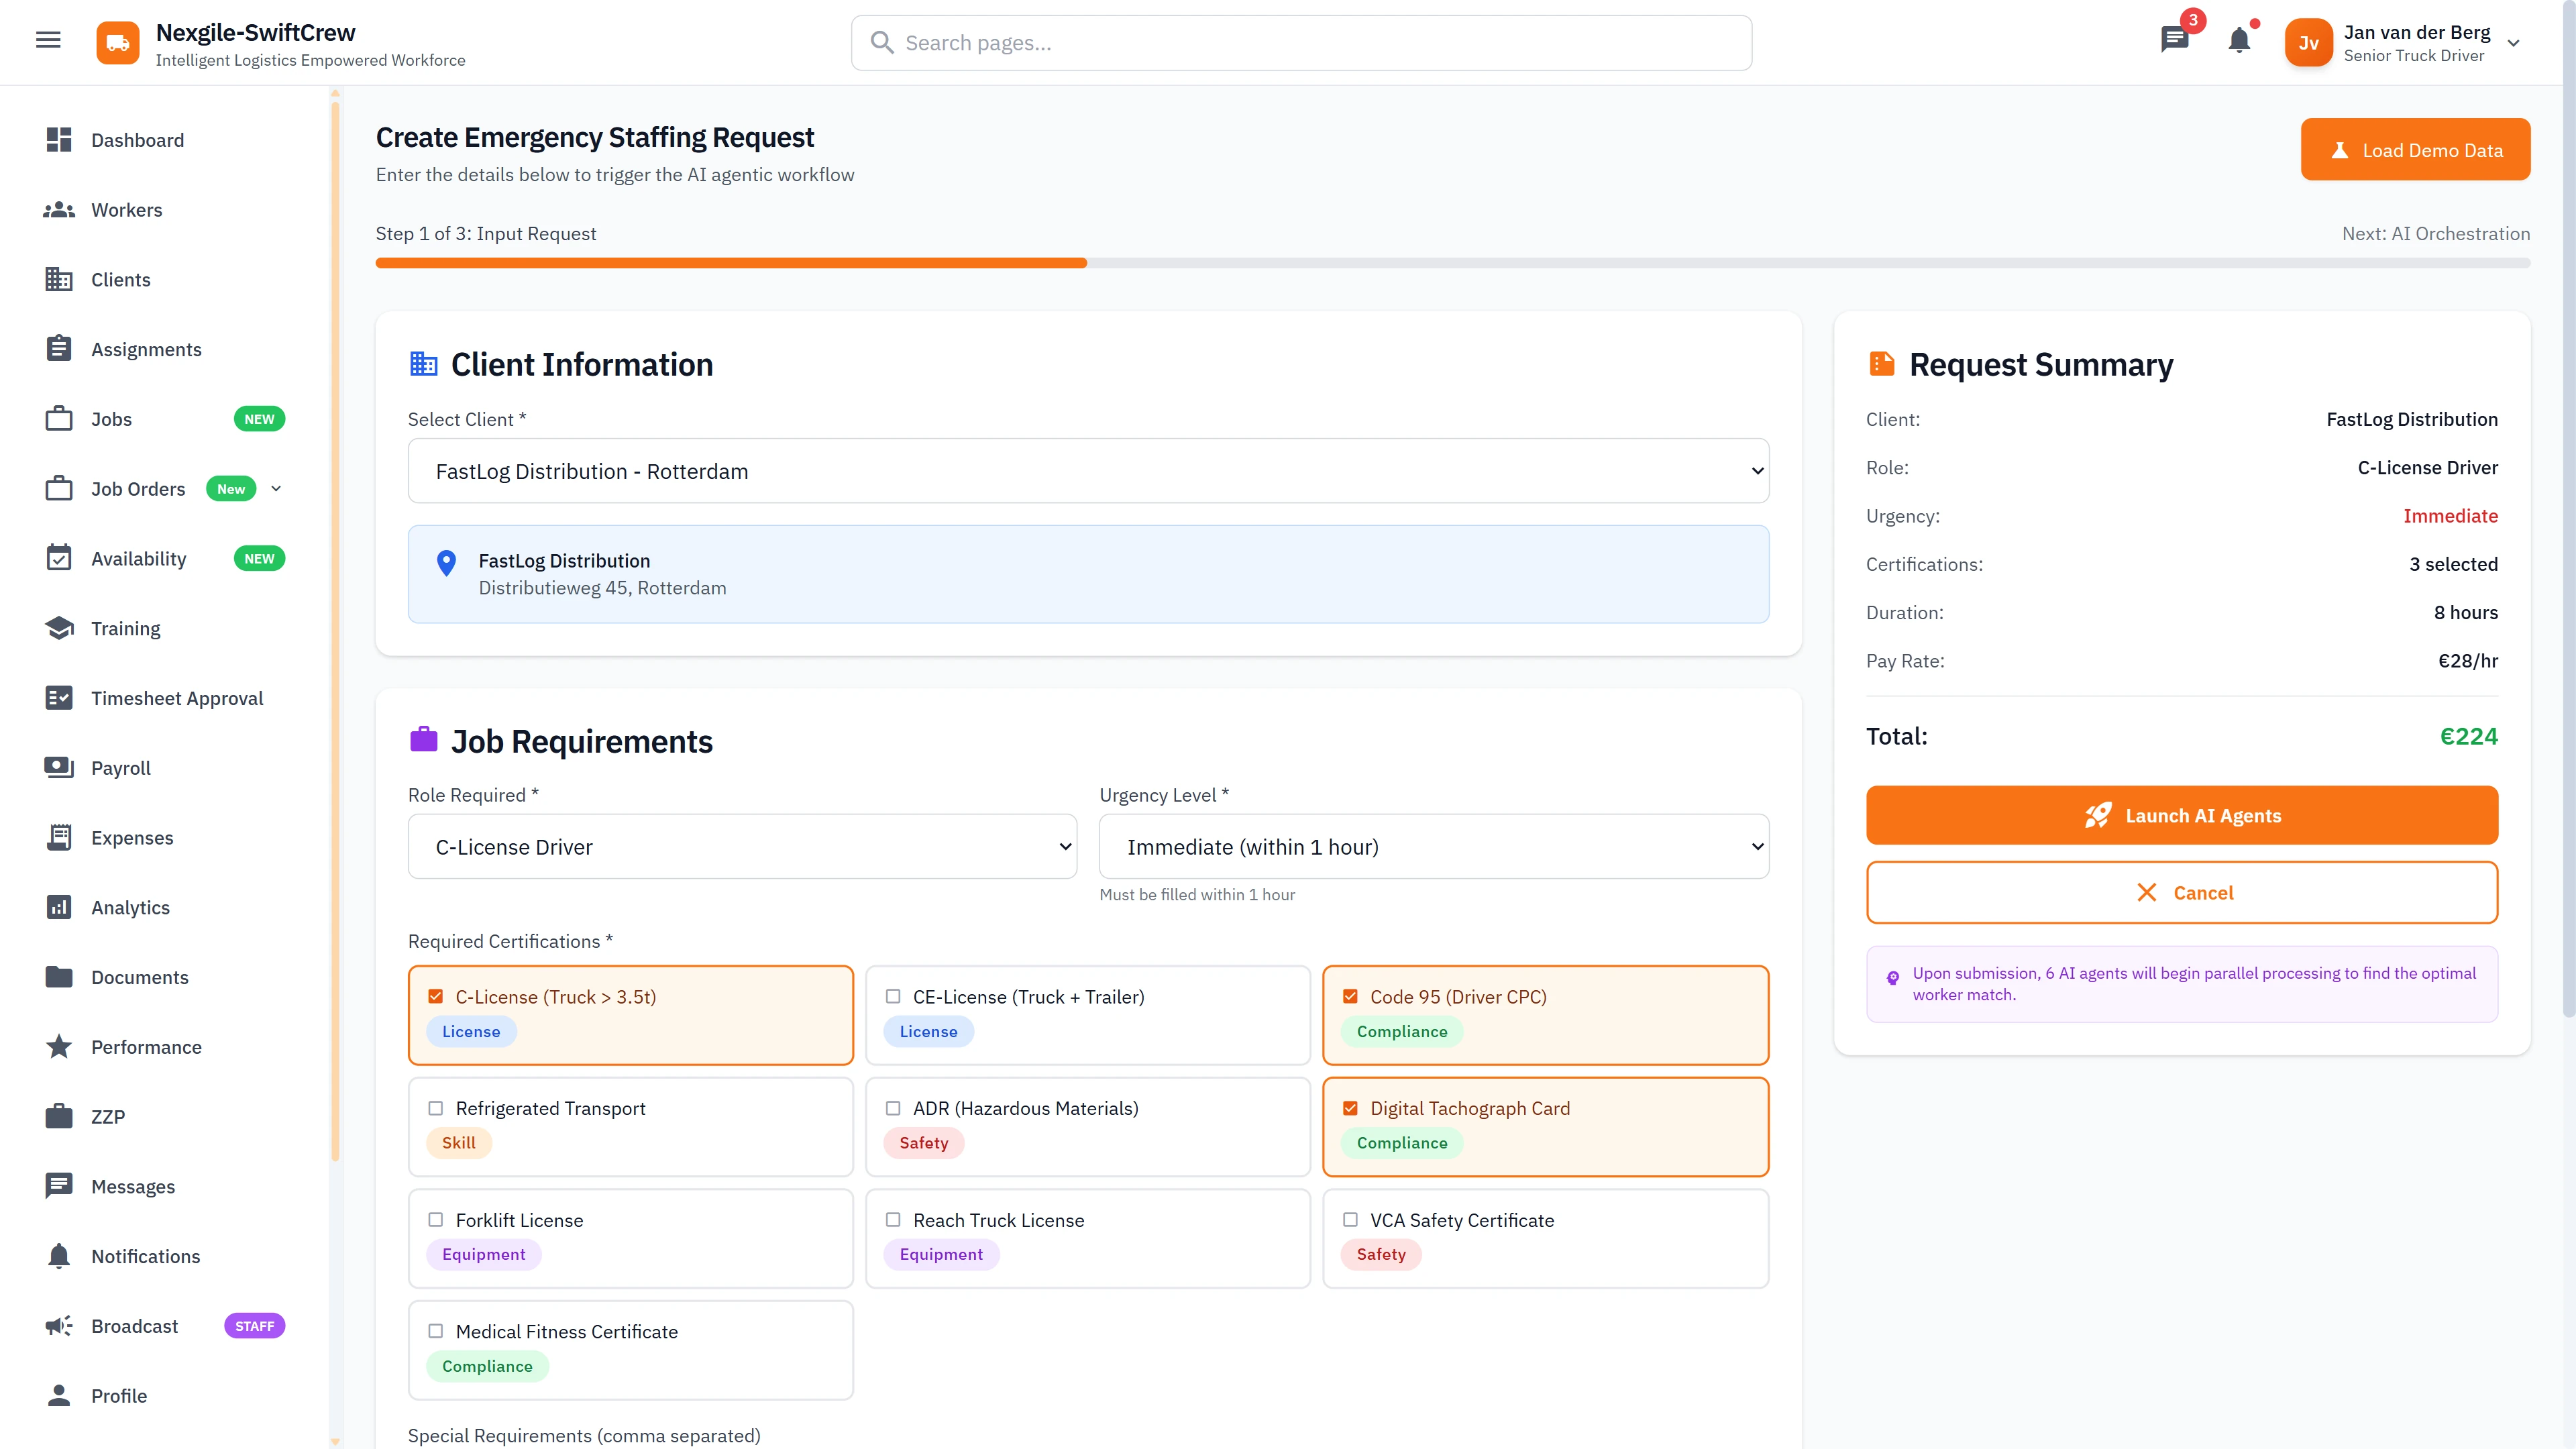
Task: Open the hamburger navigation menu
Action: tap(48, 40)
